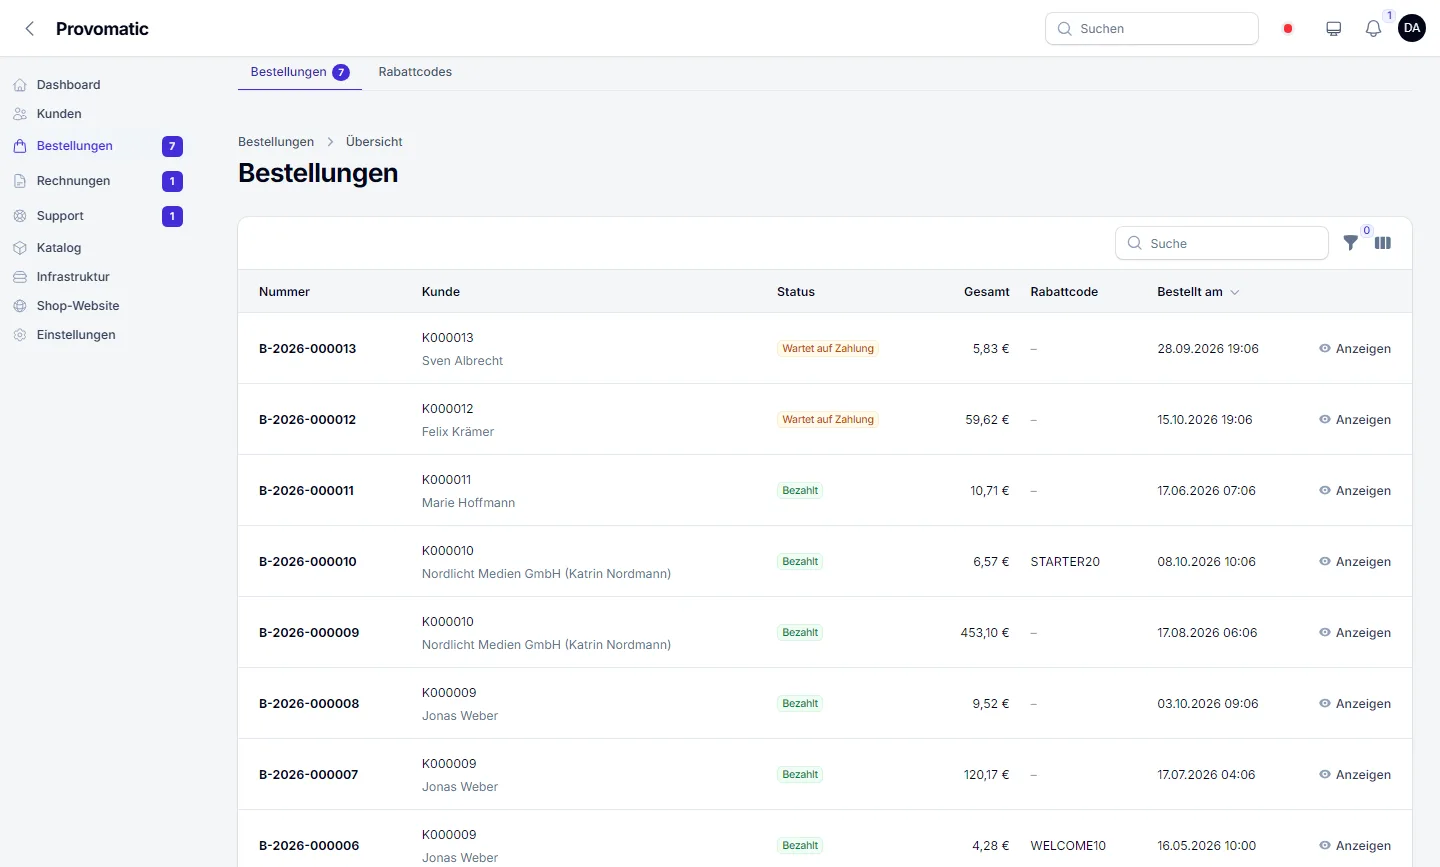Toggle table column visibility icon
Screen dimensions: 1440x867
pos(1383,243)
